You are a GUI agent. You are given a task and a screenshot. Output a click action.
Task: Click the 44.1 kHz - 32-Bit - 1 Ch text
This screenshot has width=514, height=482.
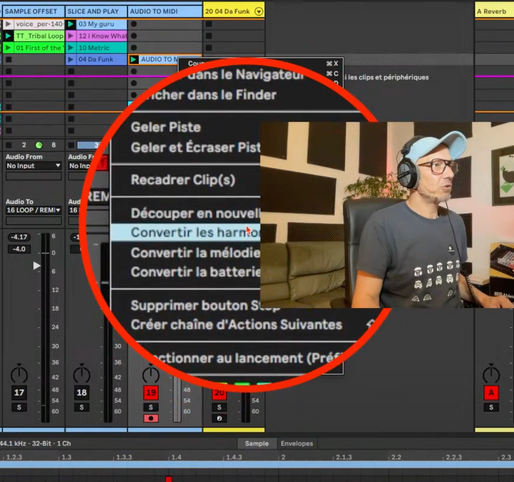tap(35, 444)
